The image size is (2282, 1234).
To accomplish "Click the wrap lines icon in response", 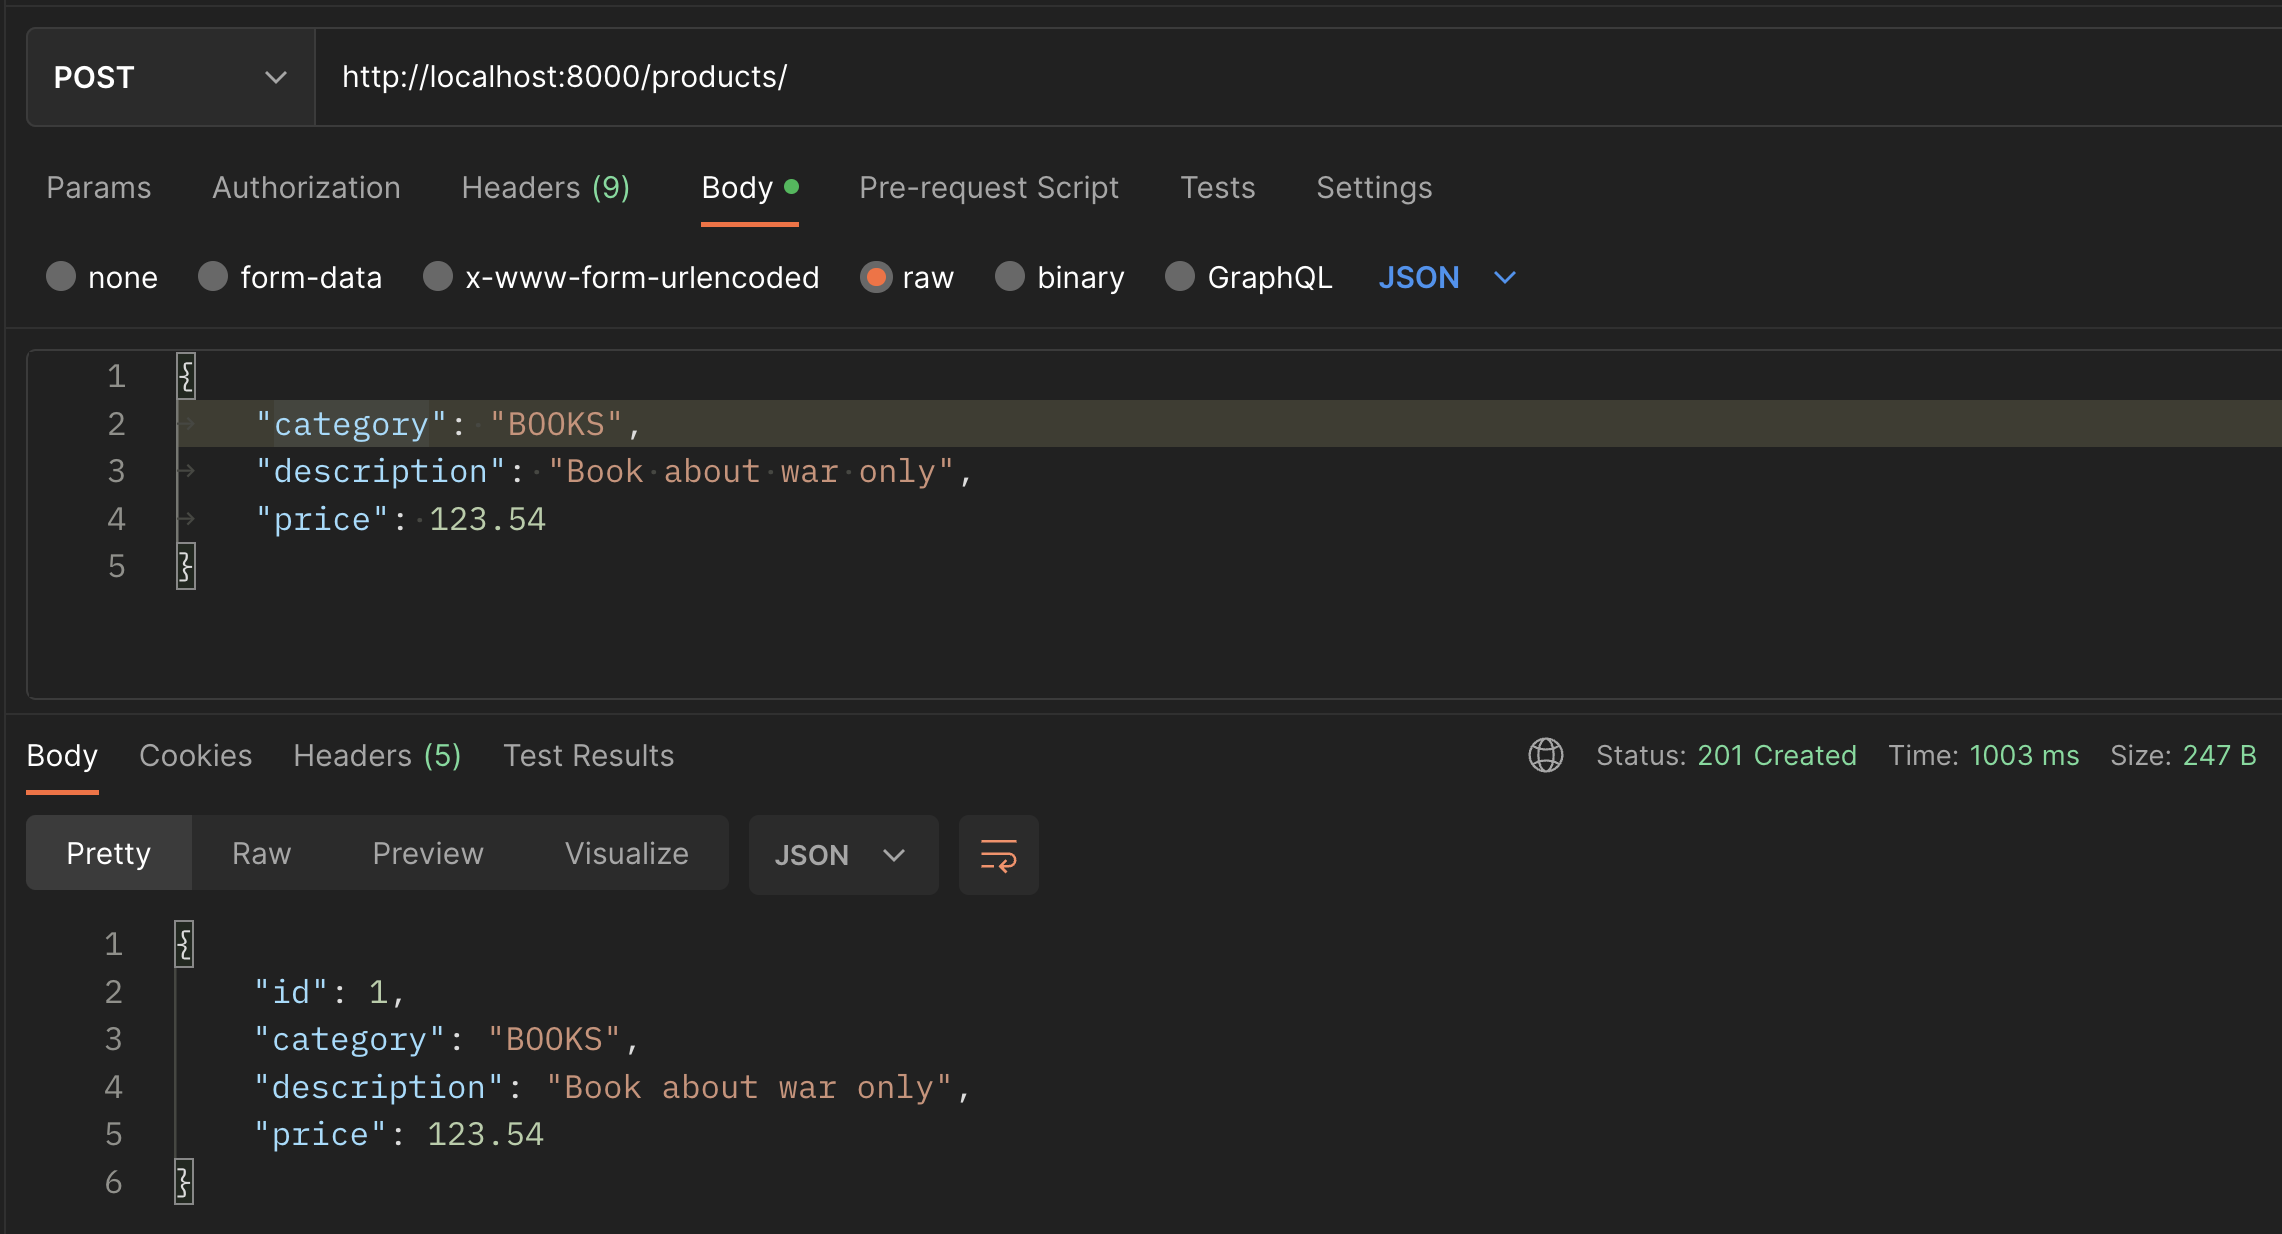I will (998, 855).
